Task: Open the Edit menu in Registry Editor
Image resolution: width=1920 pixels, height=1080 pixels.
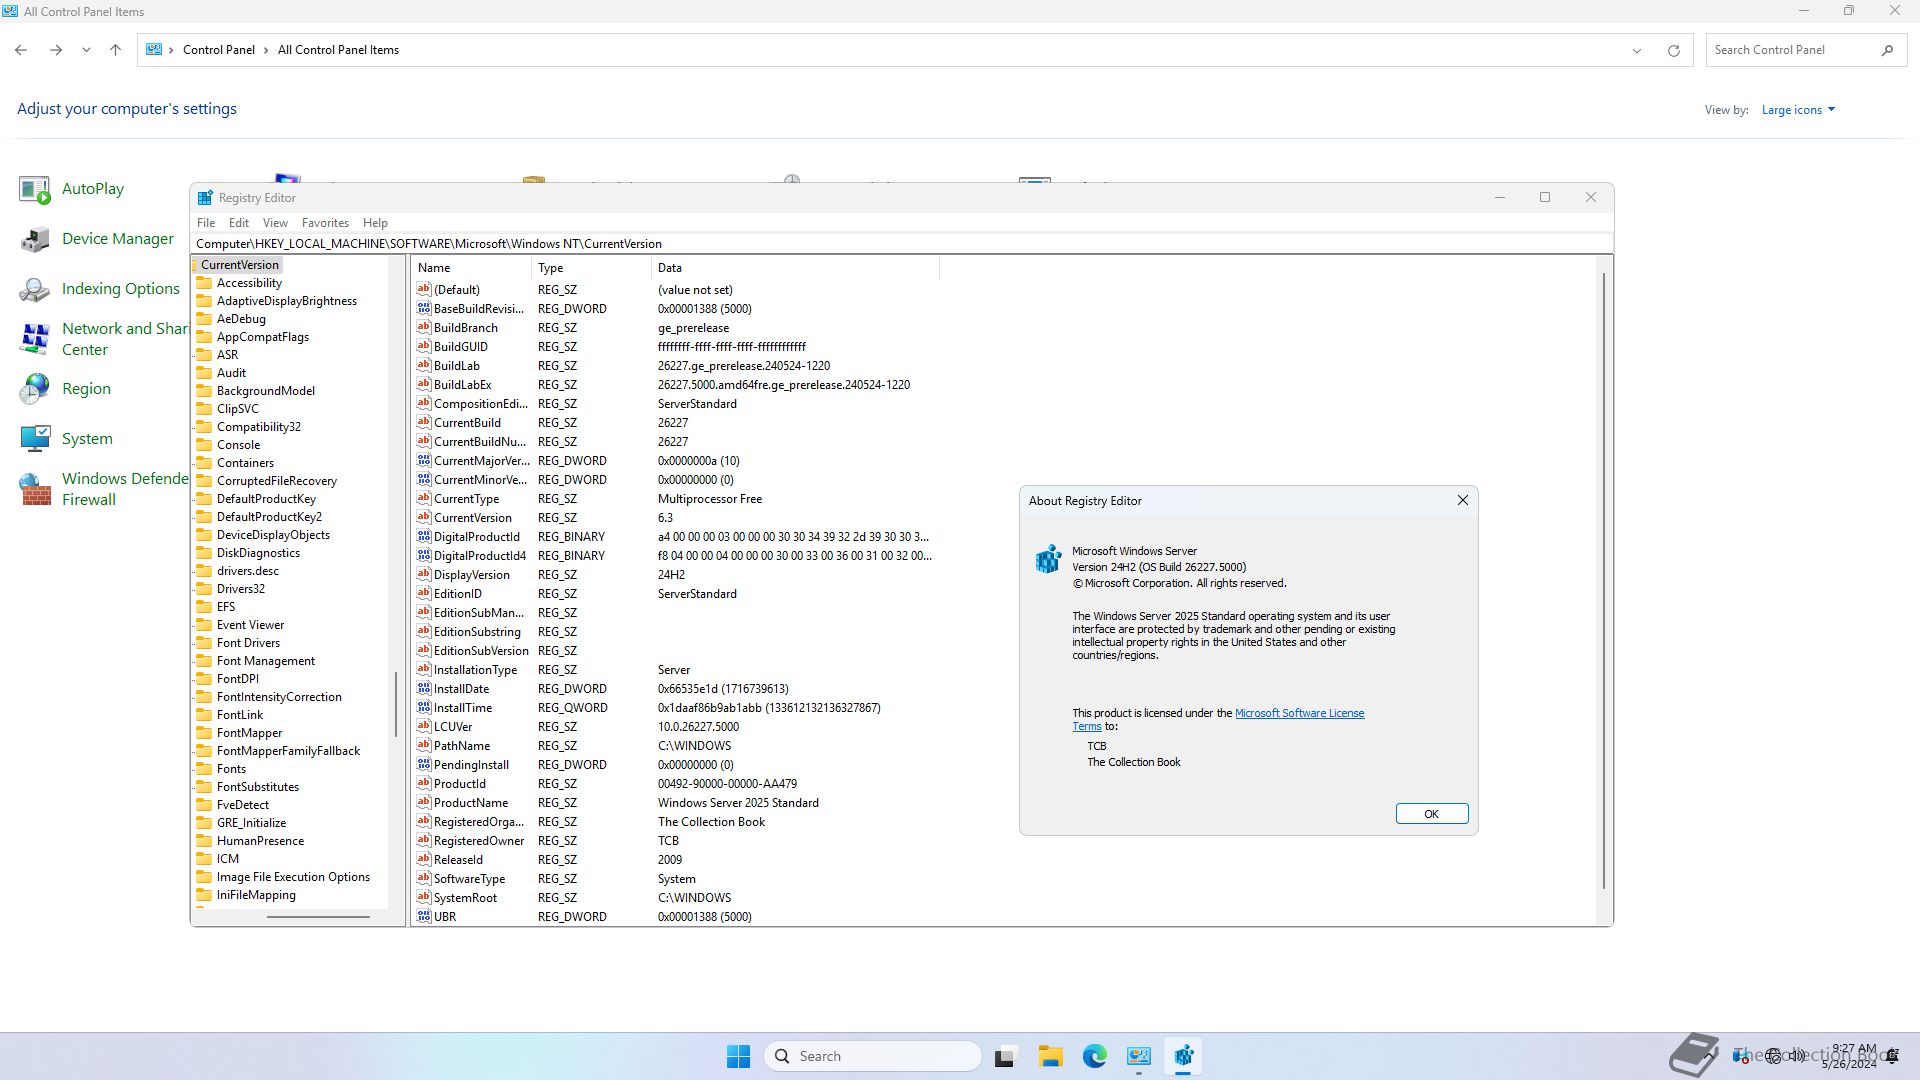Action: tap(238, 223)
